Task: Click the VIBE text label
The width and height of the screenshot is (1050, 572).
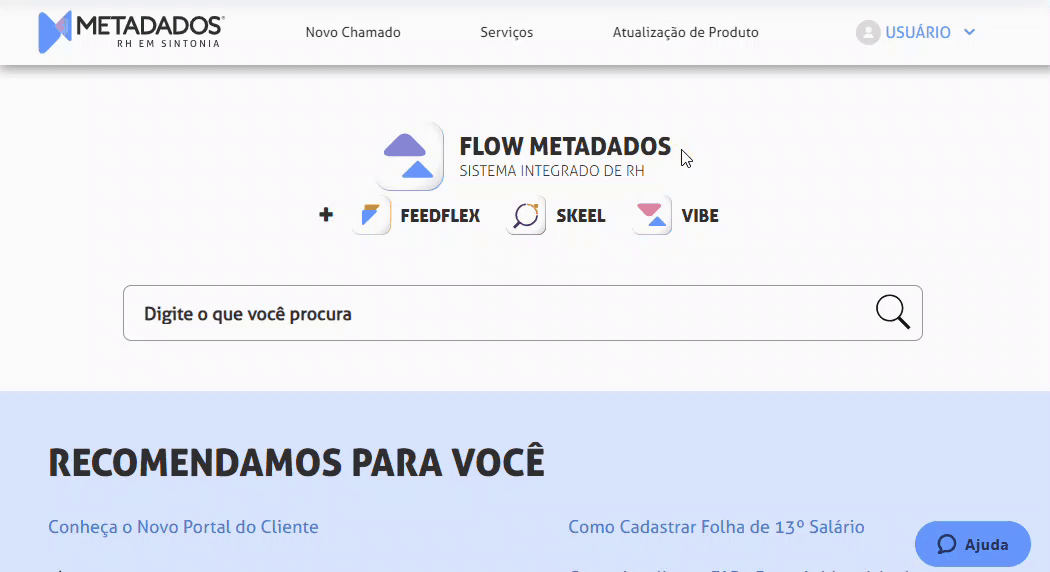Action: point(700,216)
